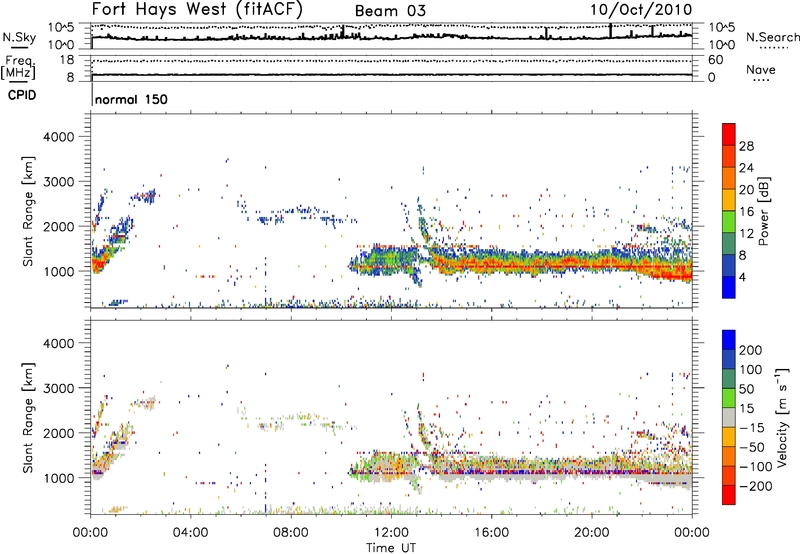This screenshot has width=800, height=554.
Task: Click 'Slant Range [km]' label of the velocity panel
Action: click(28, 417)
